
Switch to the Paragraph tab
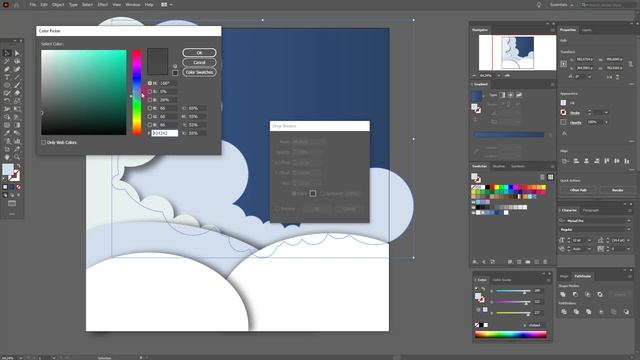click(591, 211)
